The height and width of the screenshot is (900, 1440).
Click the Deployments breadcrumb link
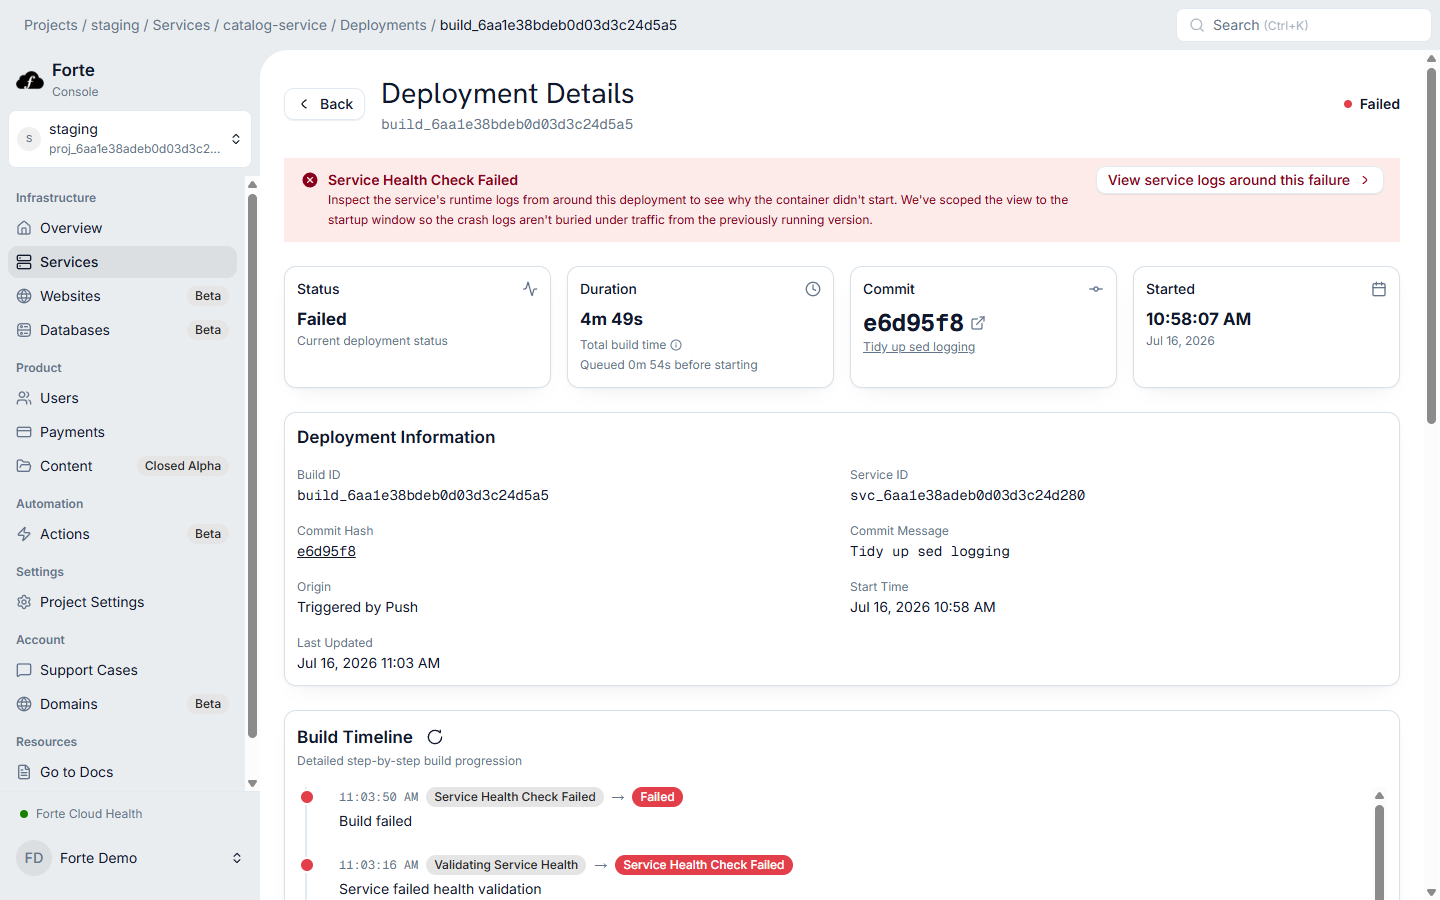click(383, 25)
